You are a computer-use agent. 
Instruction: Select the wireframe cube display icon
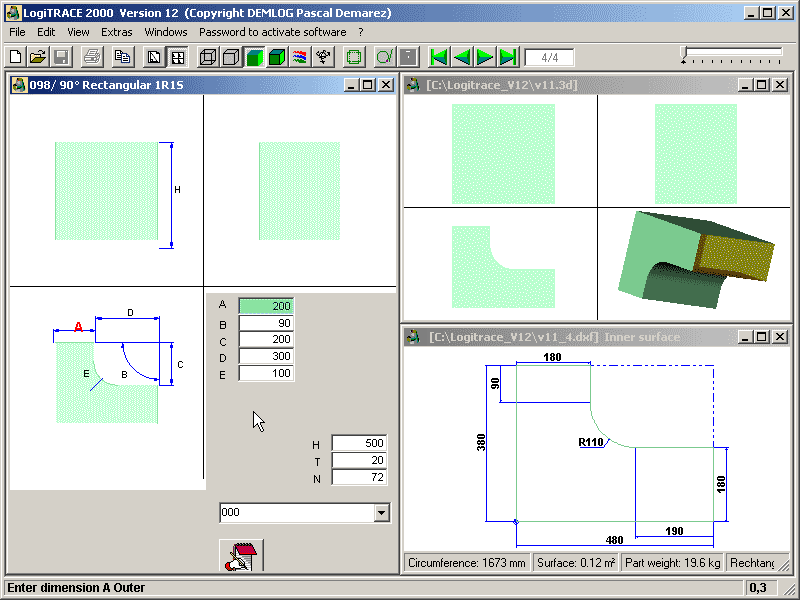[208, 57]
